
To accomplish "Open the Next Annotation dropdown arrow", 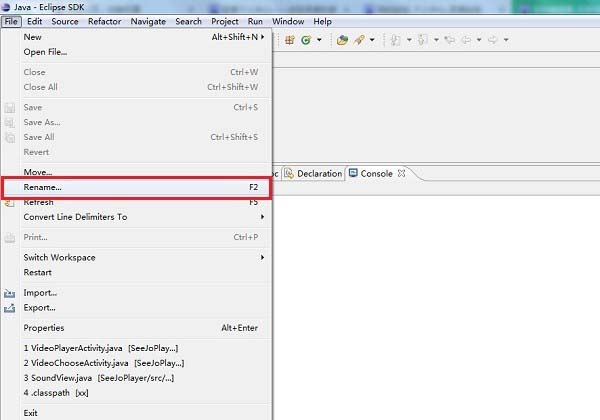I will point(409,40).
